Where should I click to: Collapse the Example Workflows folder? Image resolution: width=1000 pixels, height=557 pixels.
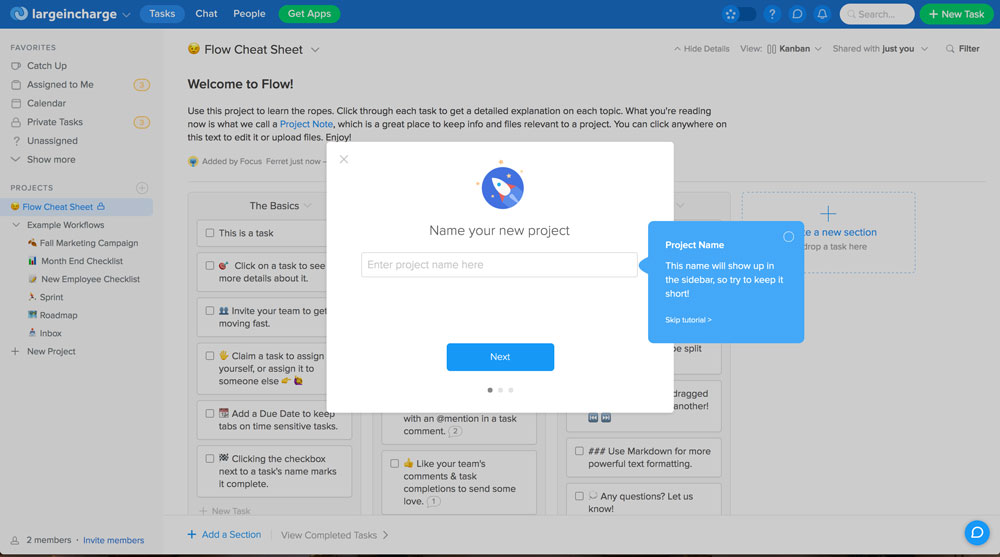[x=16, y=225]
